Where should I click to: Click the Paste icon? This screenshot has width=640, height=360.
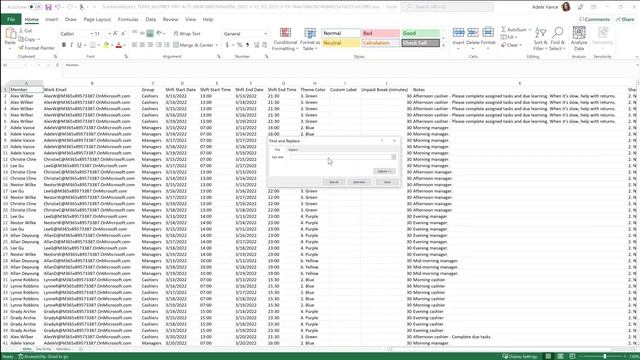click(x=10, y=33)
